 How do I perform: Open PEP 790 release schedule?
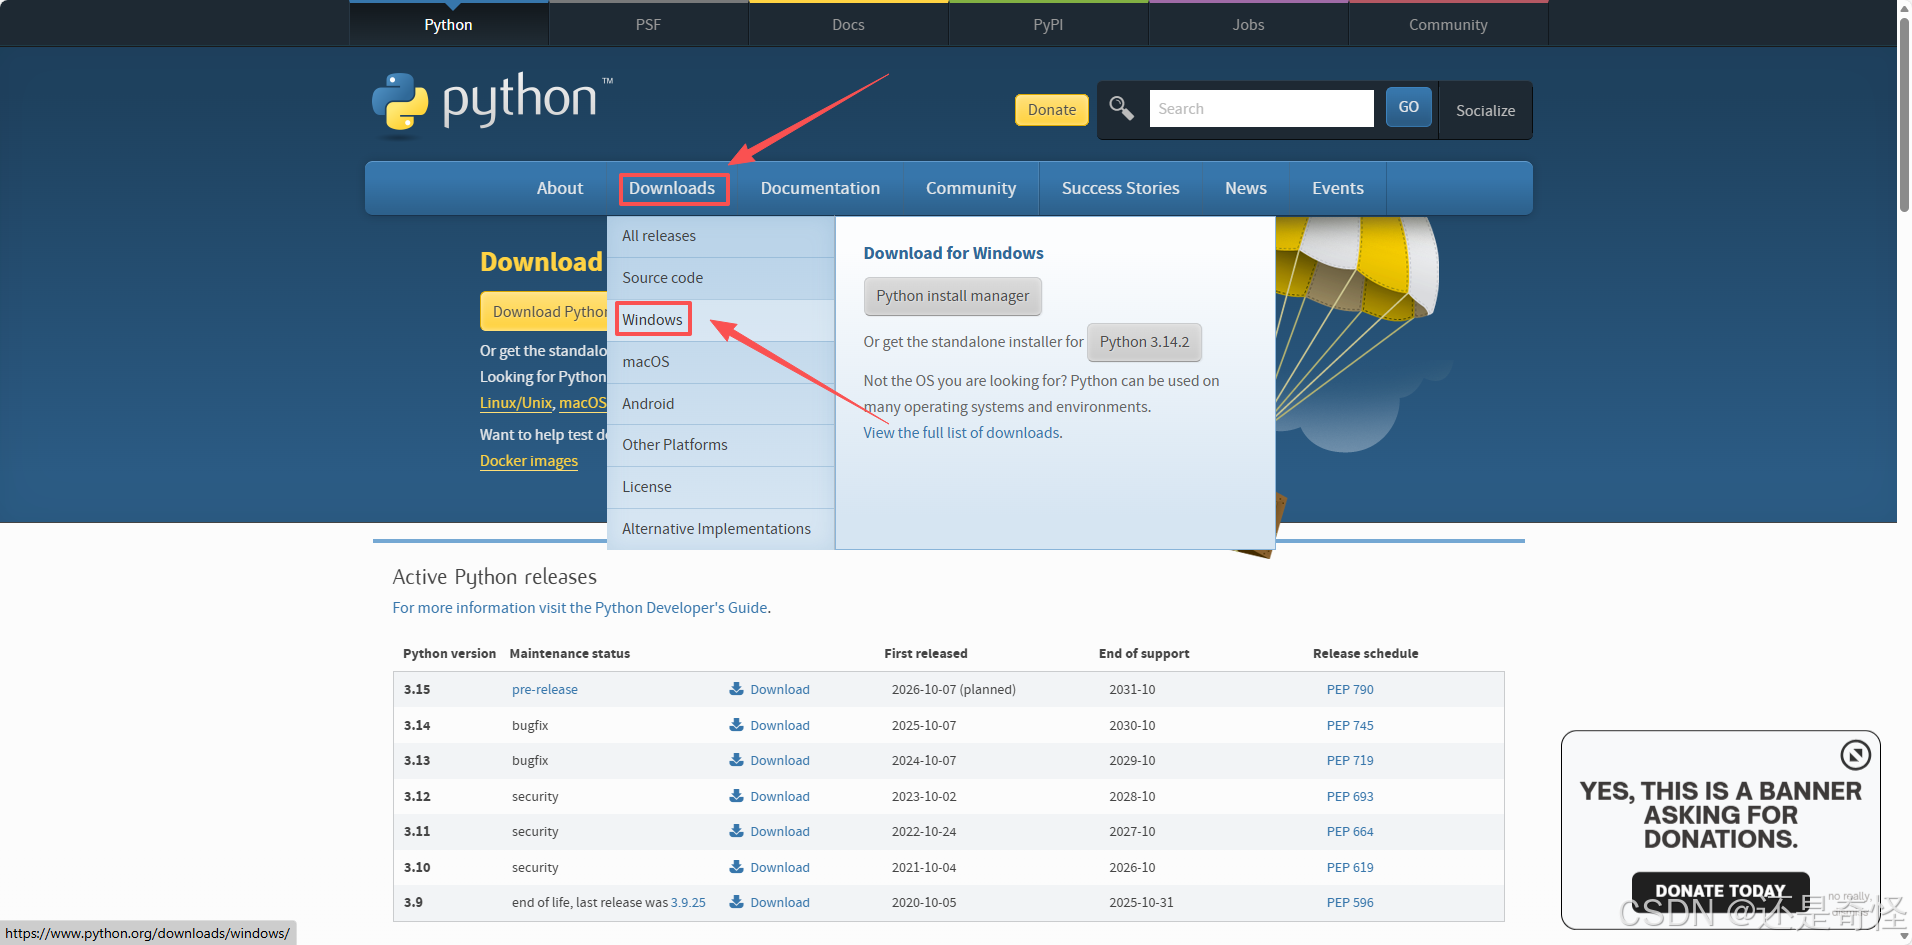tap(1350, 690)
